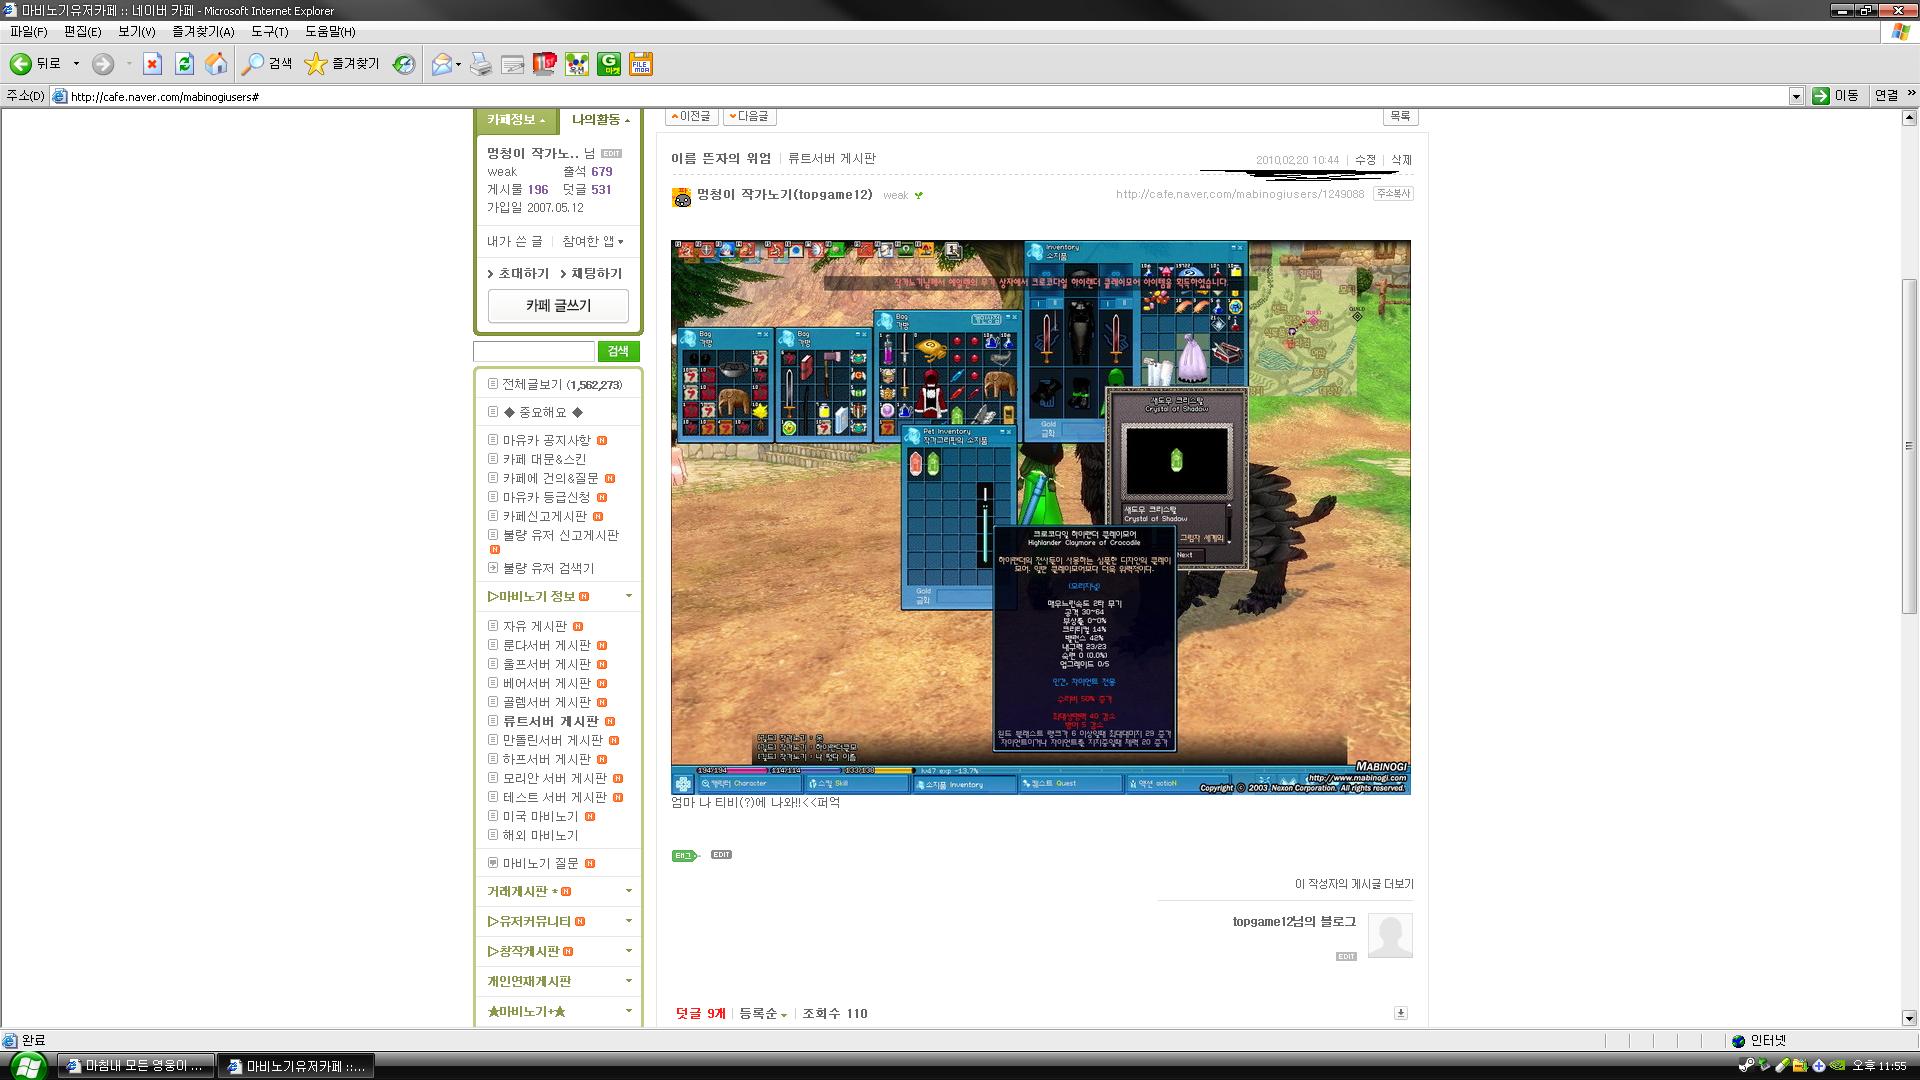Click the History toolbar icon

403,64
